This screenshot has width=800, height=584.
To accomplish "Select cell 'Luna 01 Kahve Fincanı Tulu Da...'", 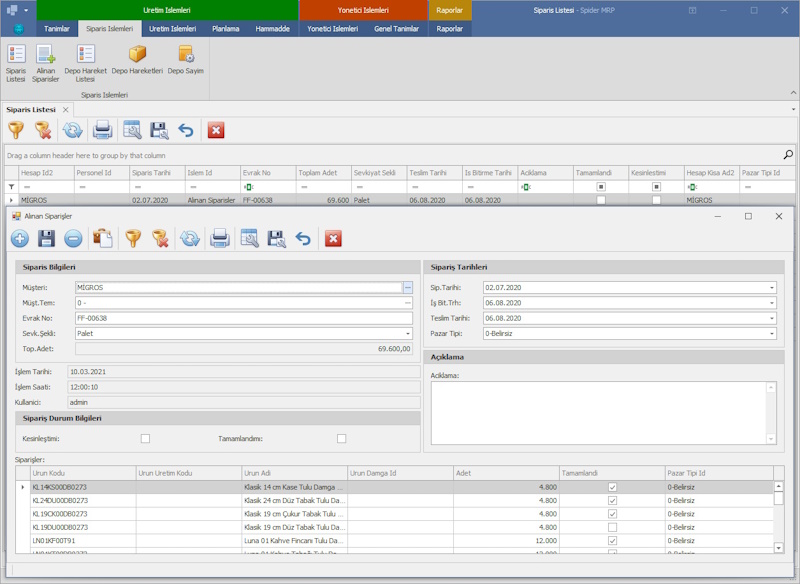I will pos(294,540).
